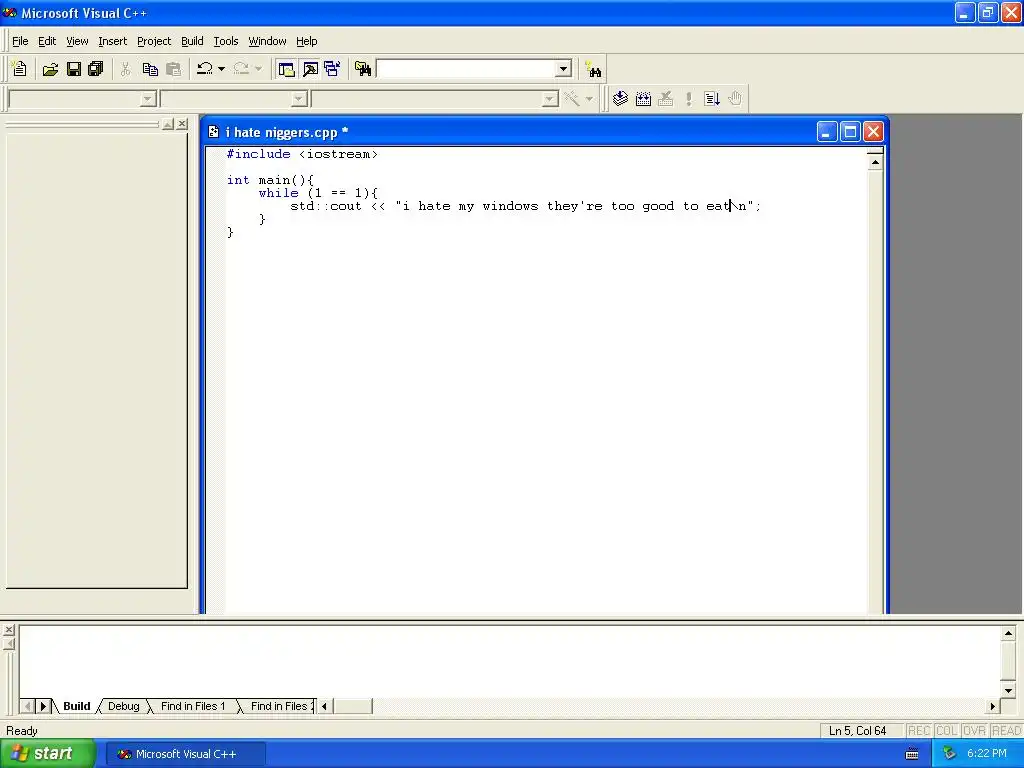Undo the last edit with the Undo arrow
Viewport: 1024px width, 768px height.
tap(205, 69)
